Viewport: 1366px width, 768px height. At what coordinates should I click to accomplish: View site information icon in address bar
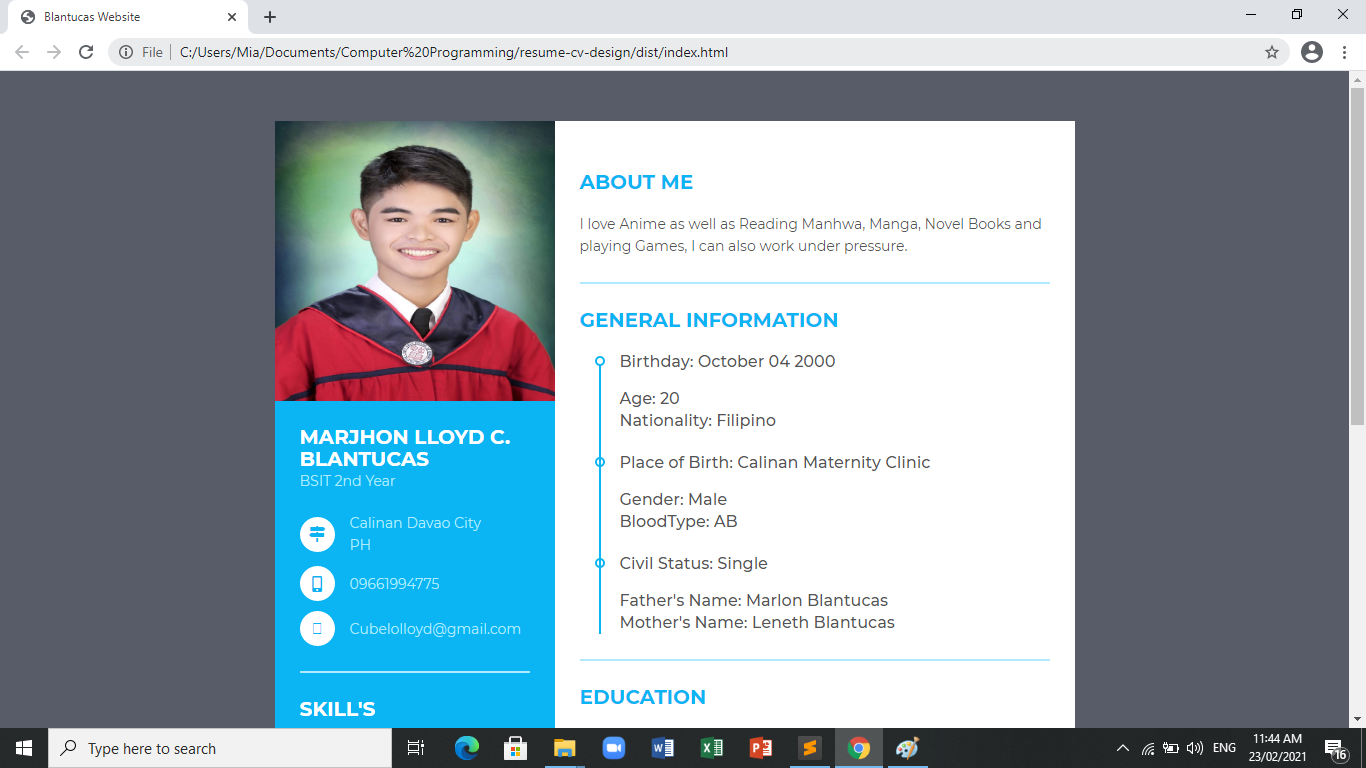pos(126,52)
